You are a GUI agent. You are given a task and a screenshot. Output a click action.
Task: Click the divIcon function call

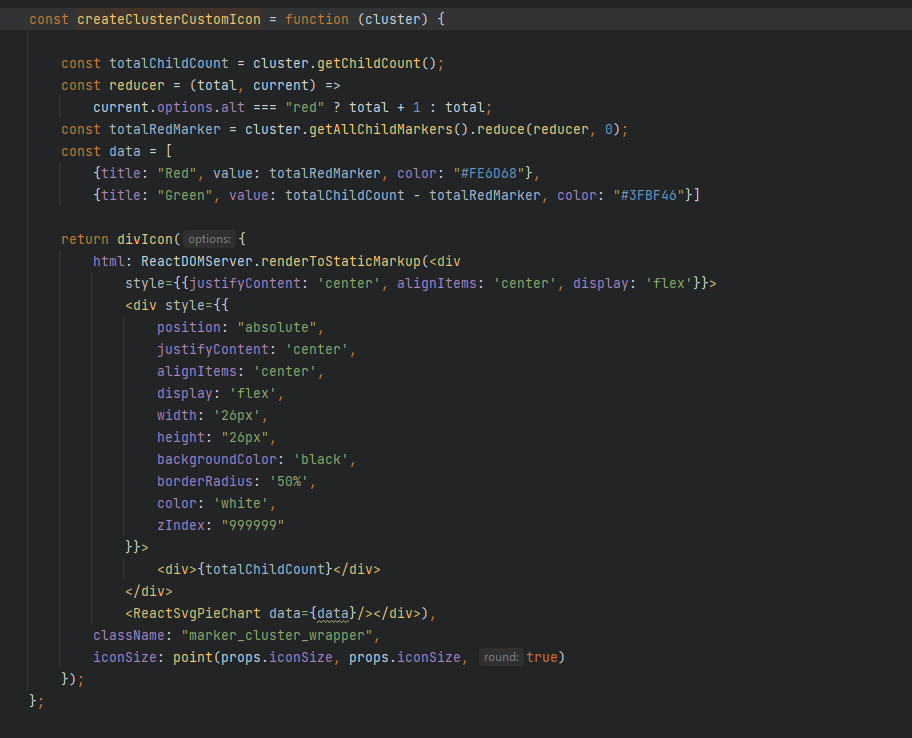tap(145, 239)
